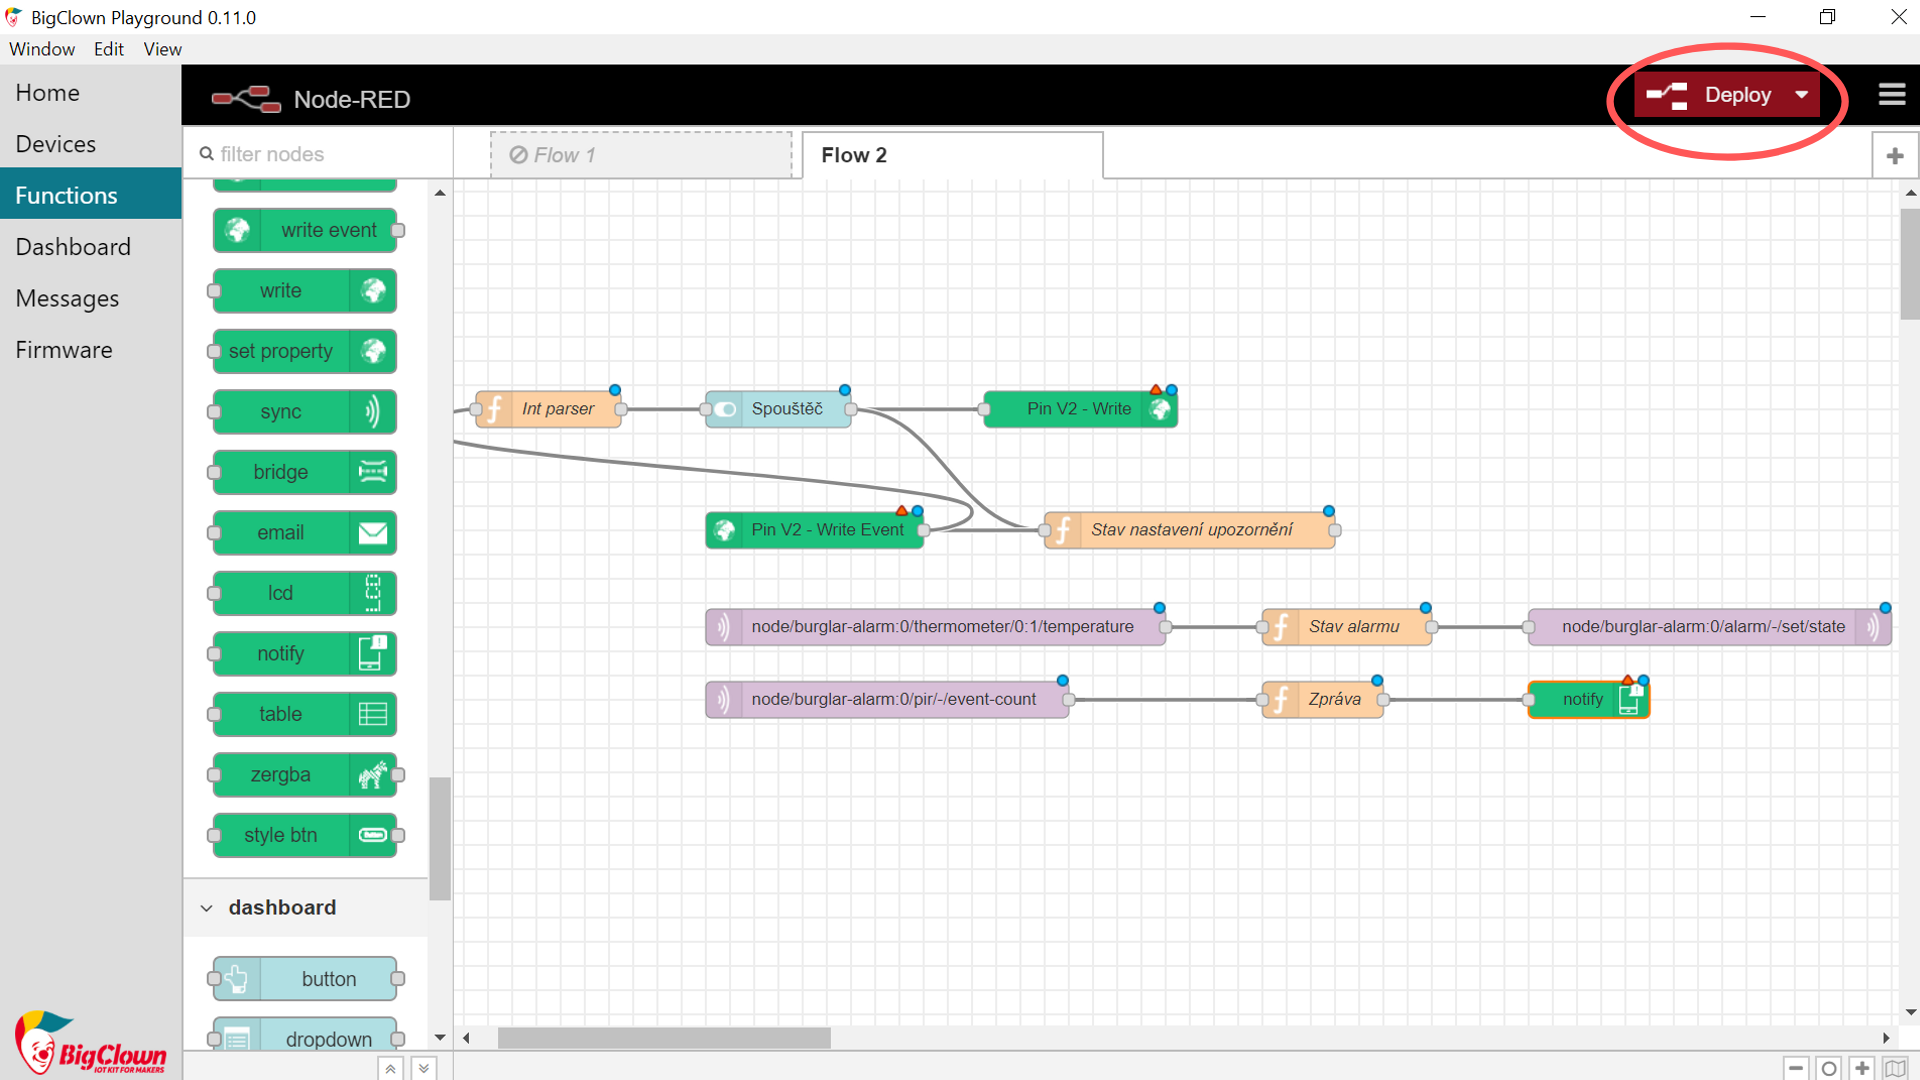Image resolution: width=1920 pixels, height=1080 pixels.
Task: Select the set property palette node
Action: tap(305, 351)
